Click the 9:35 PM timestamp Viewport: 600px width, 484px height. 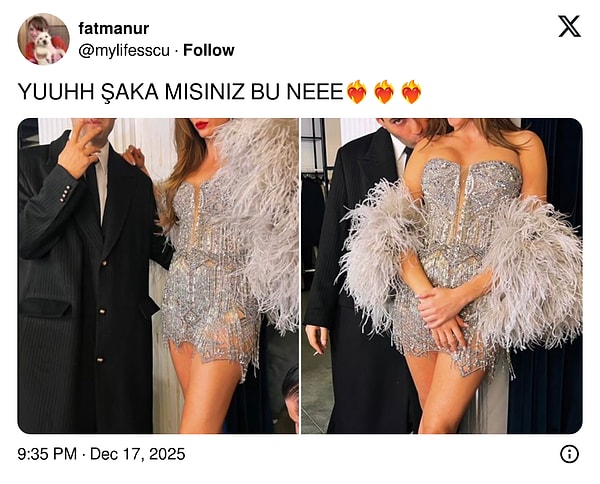(47, 454)
